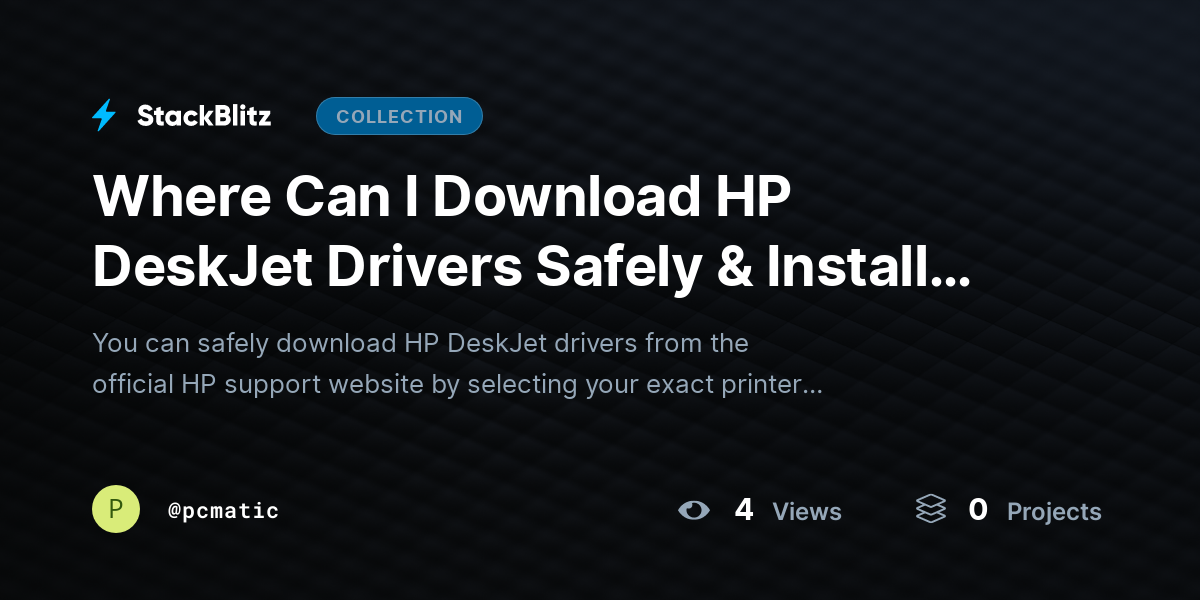The width and height of the screenshot is (1200, 600).
Task: Click the StackBlitz wordmark text
Action: (x=204, y=116)
